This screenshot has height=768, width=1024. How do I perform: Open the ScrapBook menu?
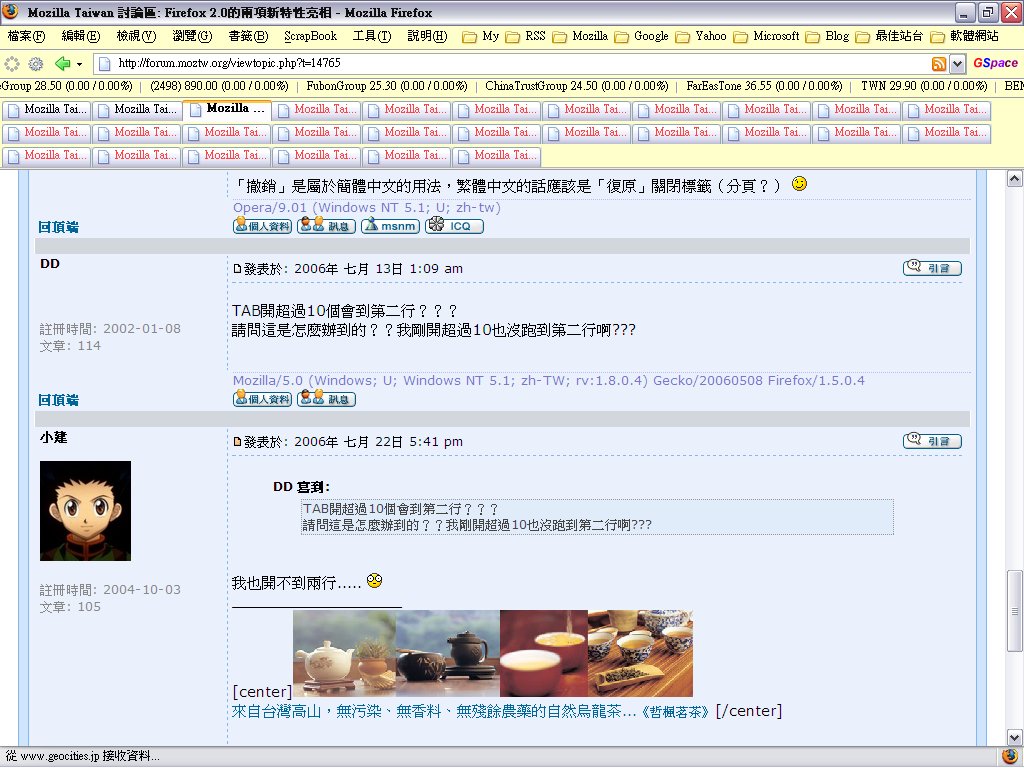point(310,36)
